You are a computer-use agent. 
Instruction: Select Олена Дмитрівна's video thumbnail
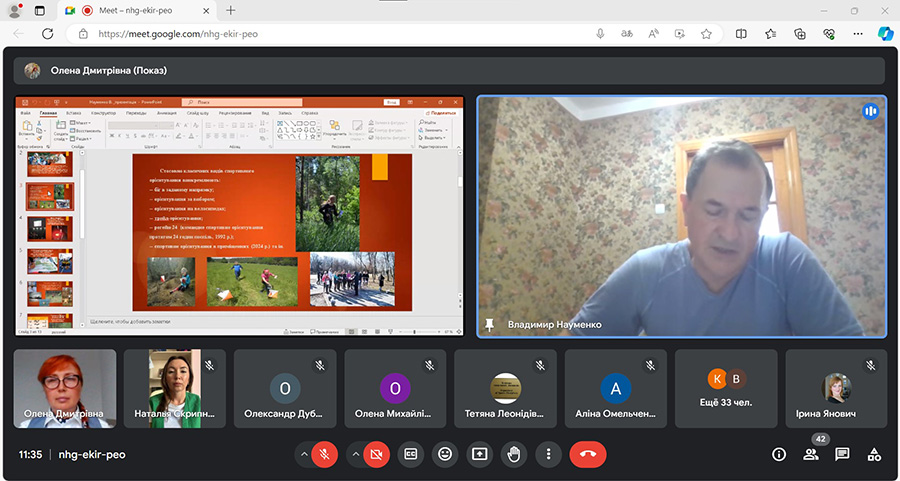point(65,388)
